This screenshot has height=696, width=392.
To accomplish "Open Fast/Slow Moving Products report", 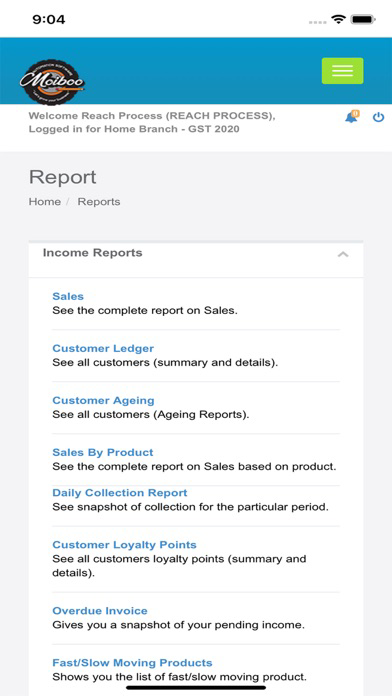I will [132, 663].
